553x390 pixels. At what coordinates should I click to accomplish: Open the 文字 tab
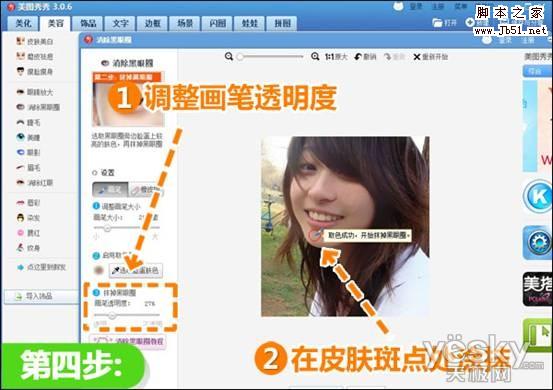click(120, 24)
